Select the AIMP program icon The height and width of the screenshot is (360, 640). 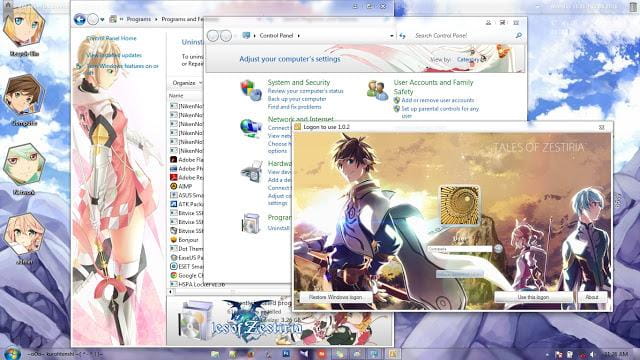coord(173,186)
